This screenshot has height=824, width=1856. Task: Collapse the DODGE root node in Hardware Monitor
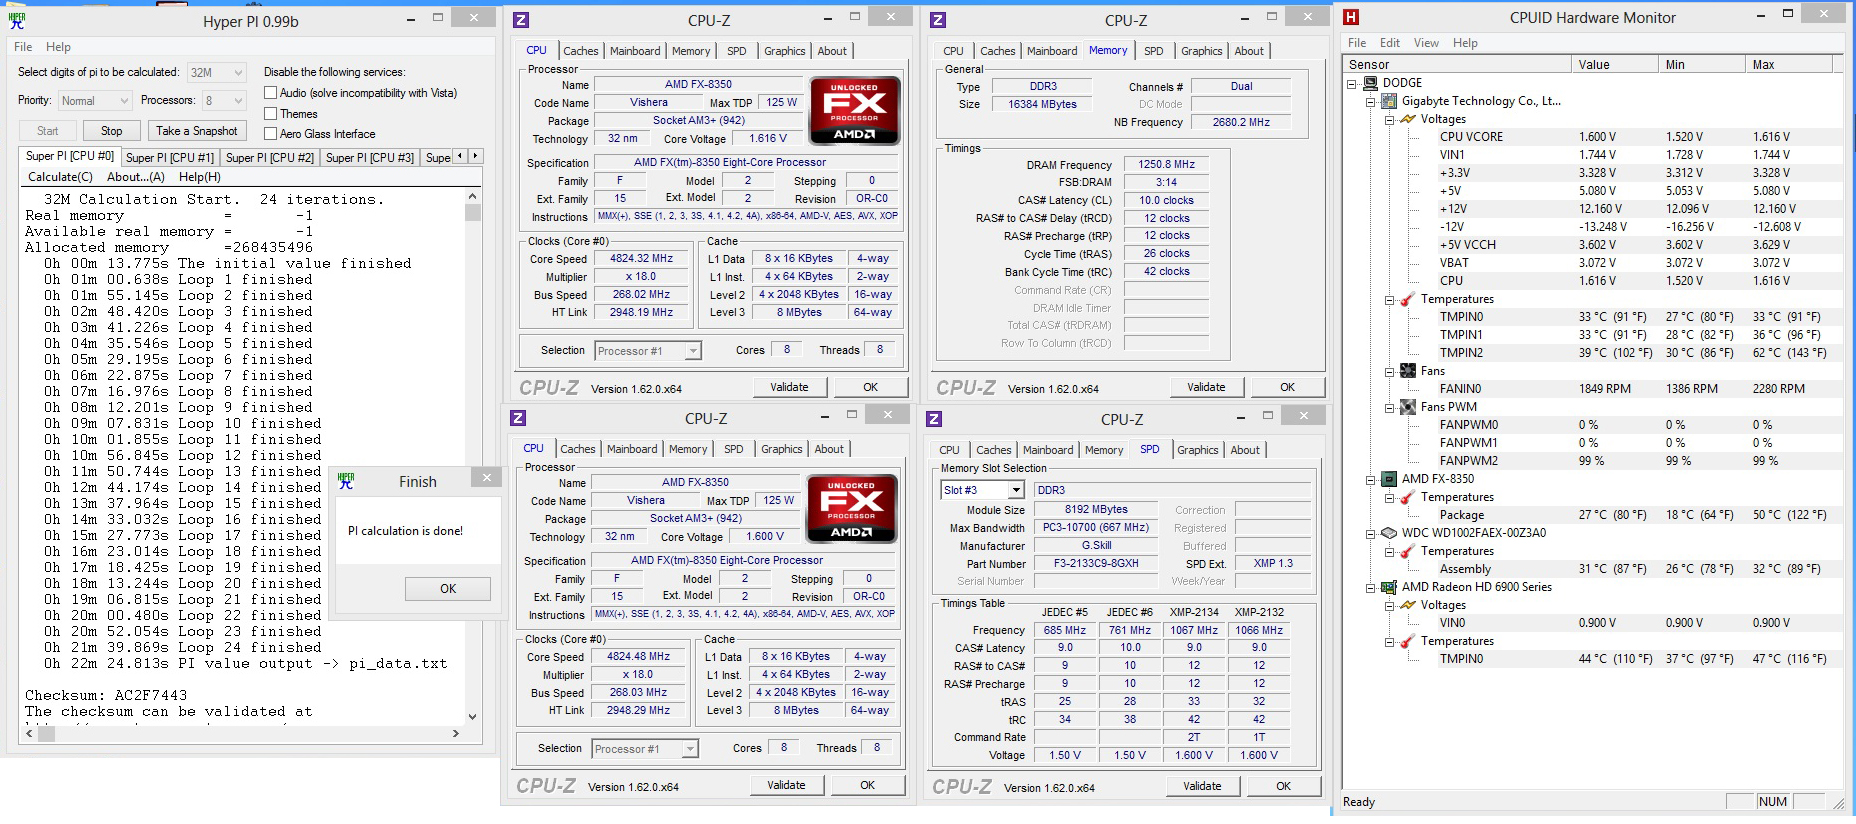point(1352,84)
